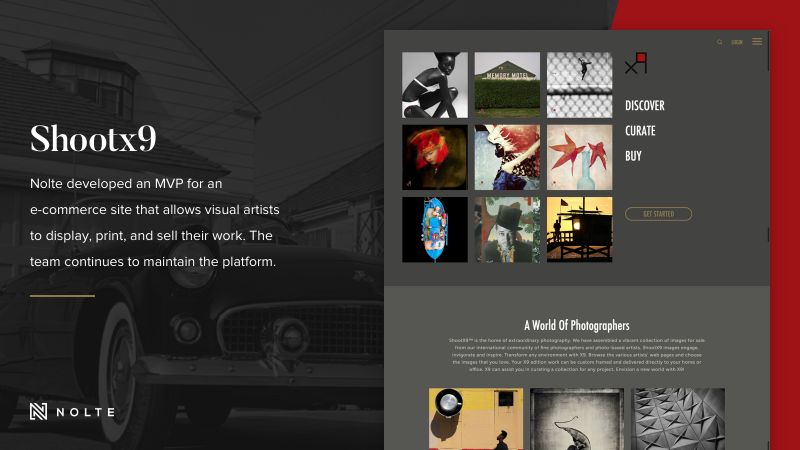Click the Shootx9 title text

tap(93, 139)
